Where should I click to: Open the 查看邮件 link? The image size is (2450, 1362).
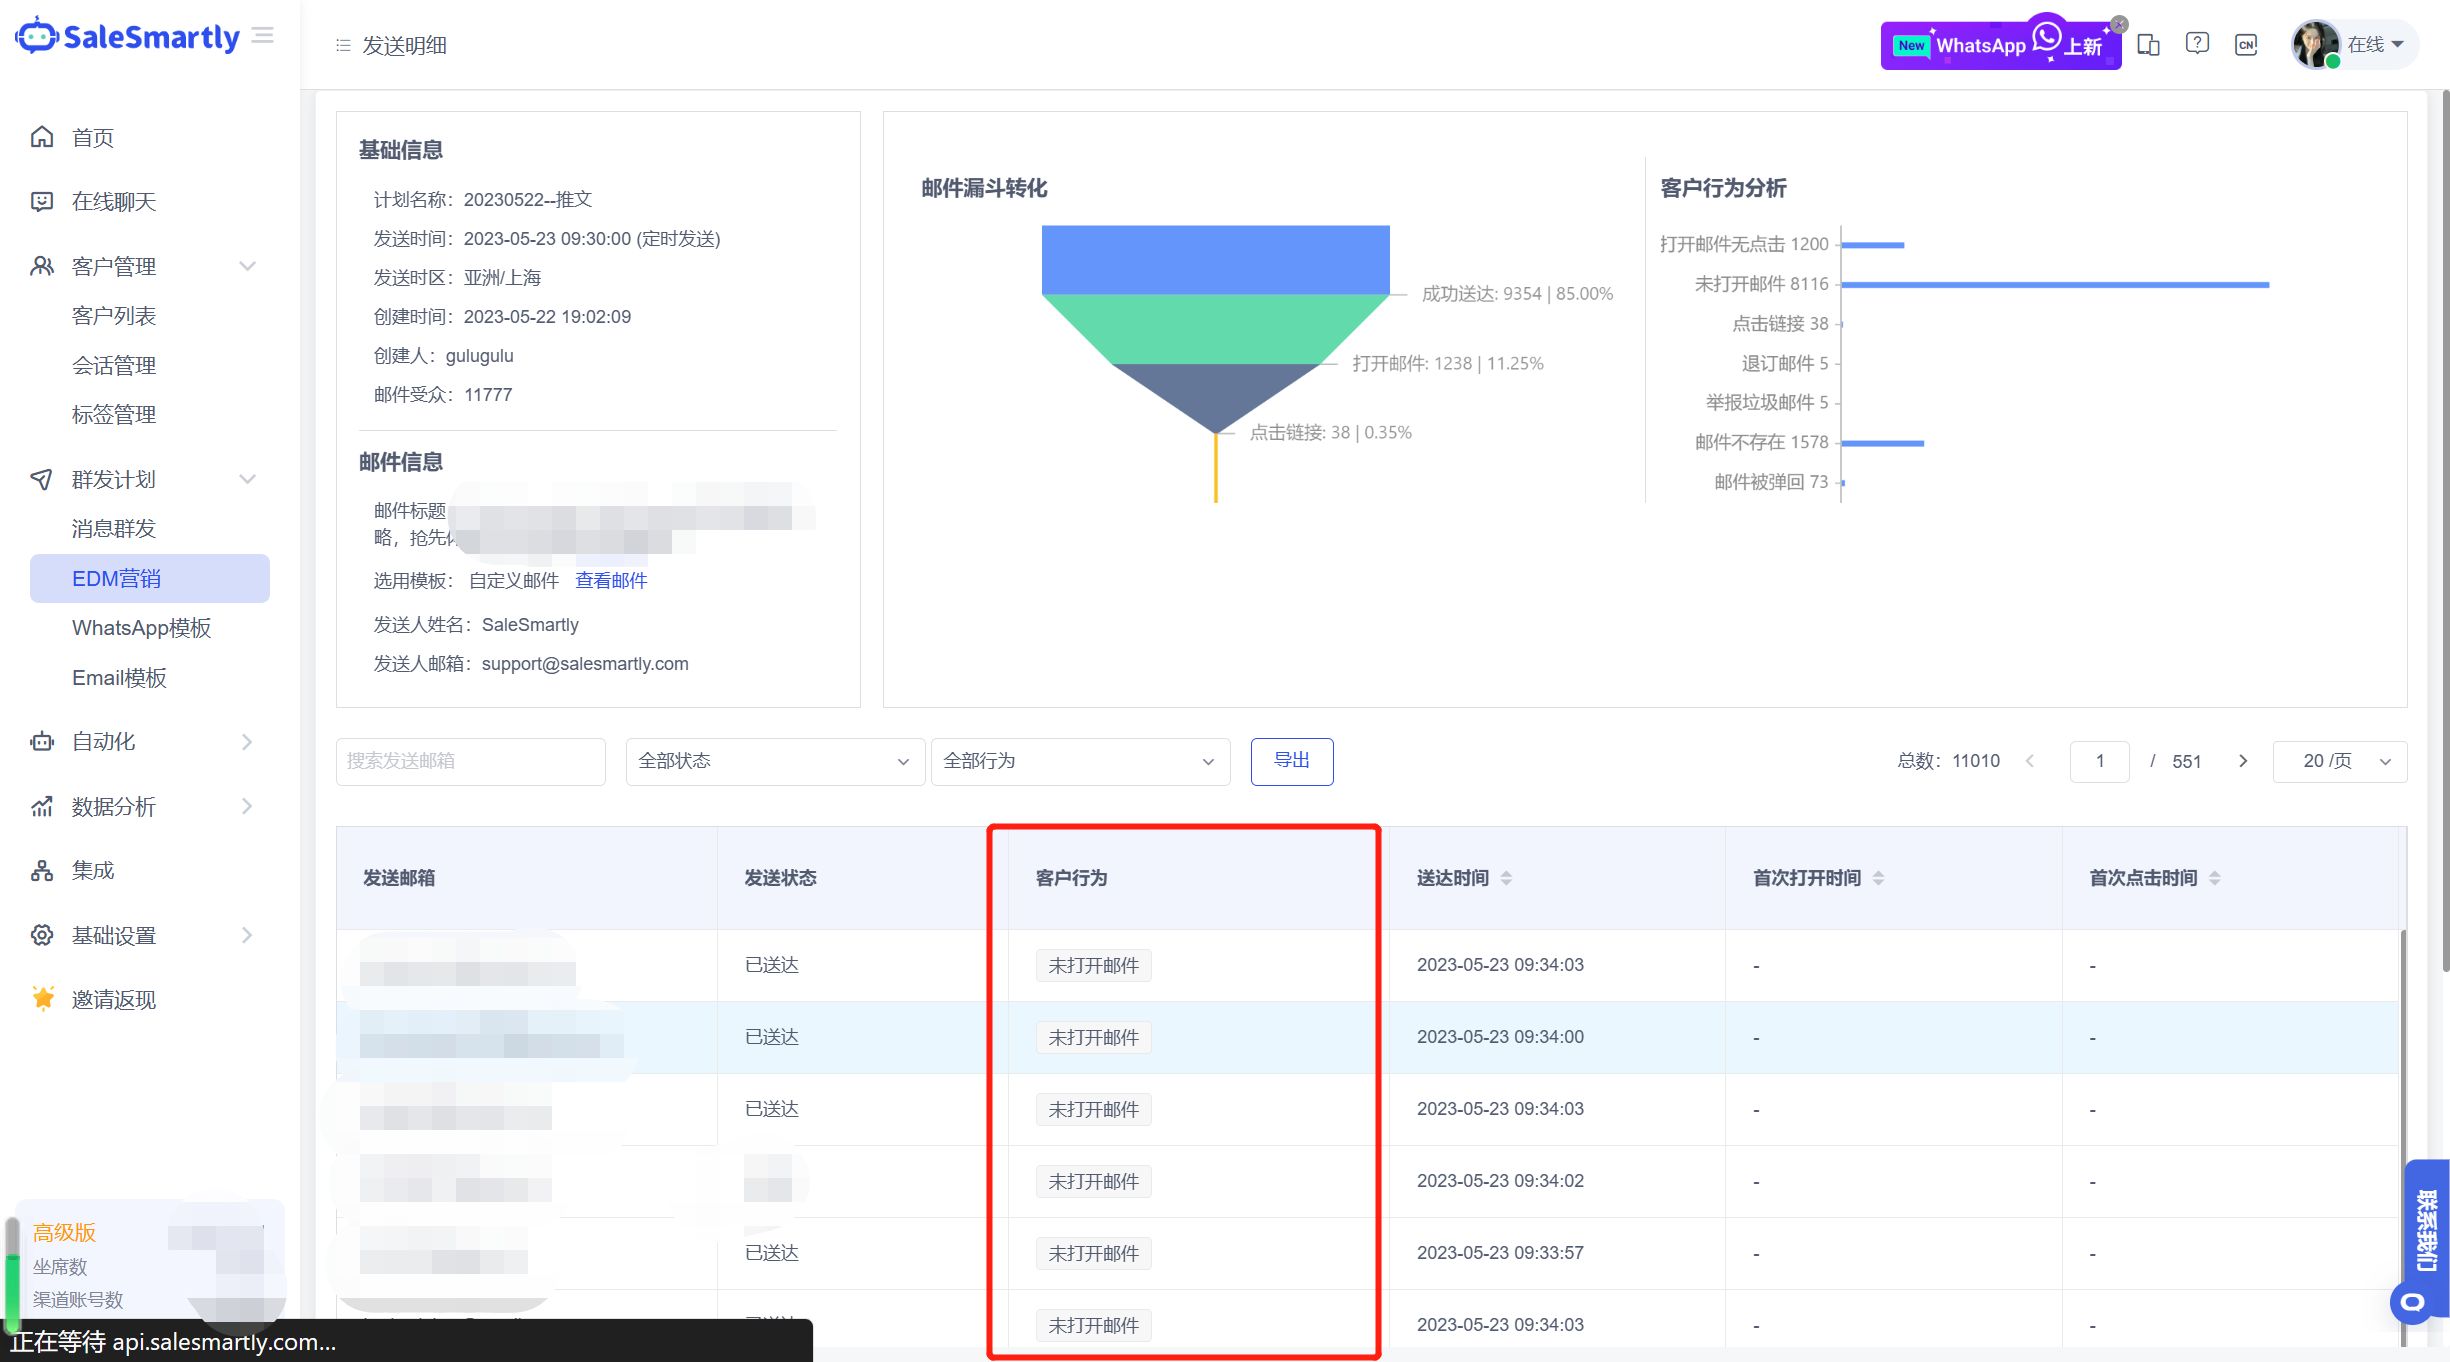611,581
